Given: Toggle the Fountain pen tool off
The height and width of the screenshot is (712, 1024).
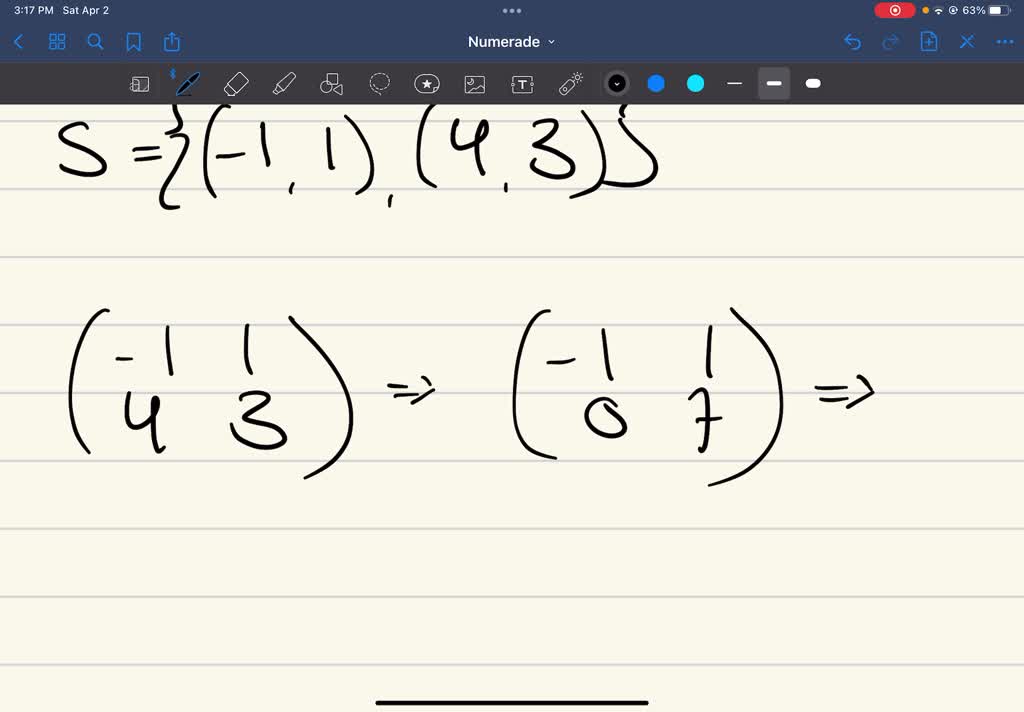Looking at the screenshot, I should pyautogui.click(x=187, y=83).
